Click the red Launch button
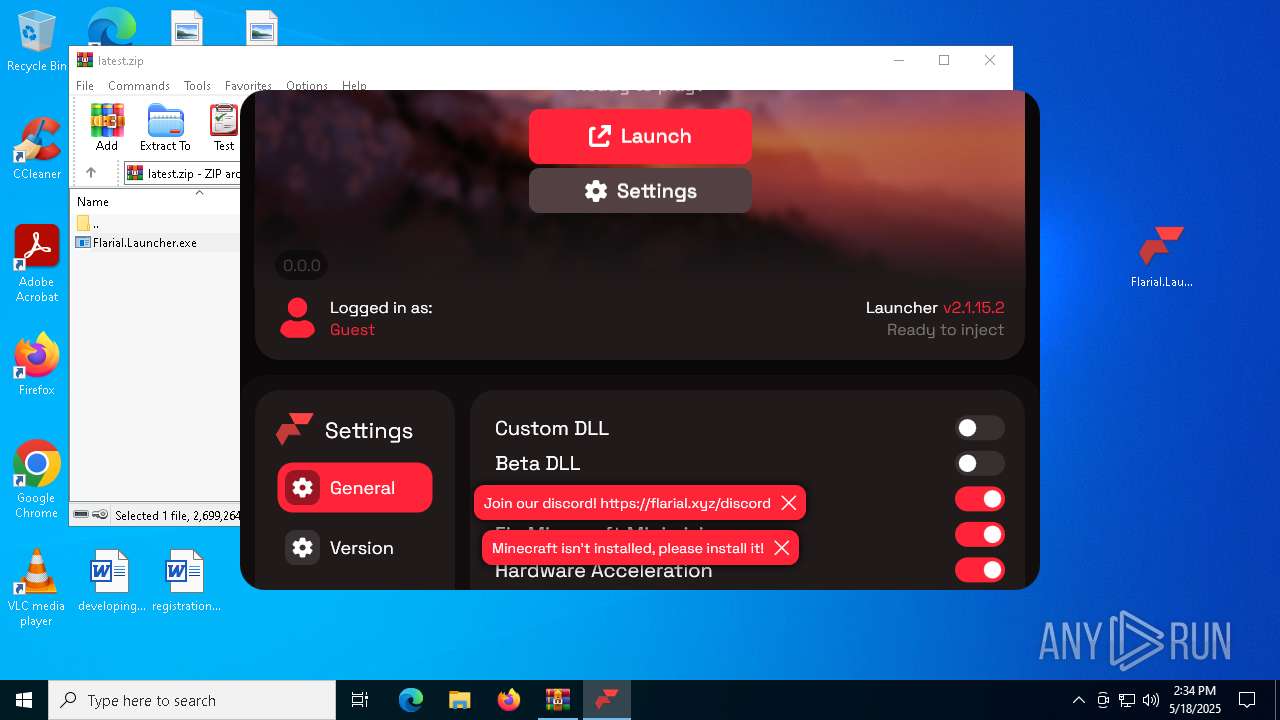The width and height of the screenshot is (1280, 720). [640, 136]
